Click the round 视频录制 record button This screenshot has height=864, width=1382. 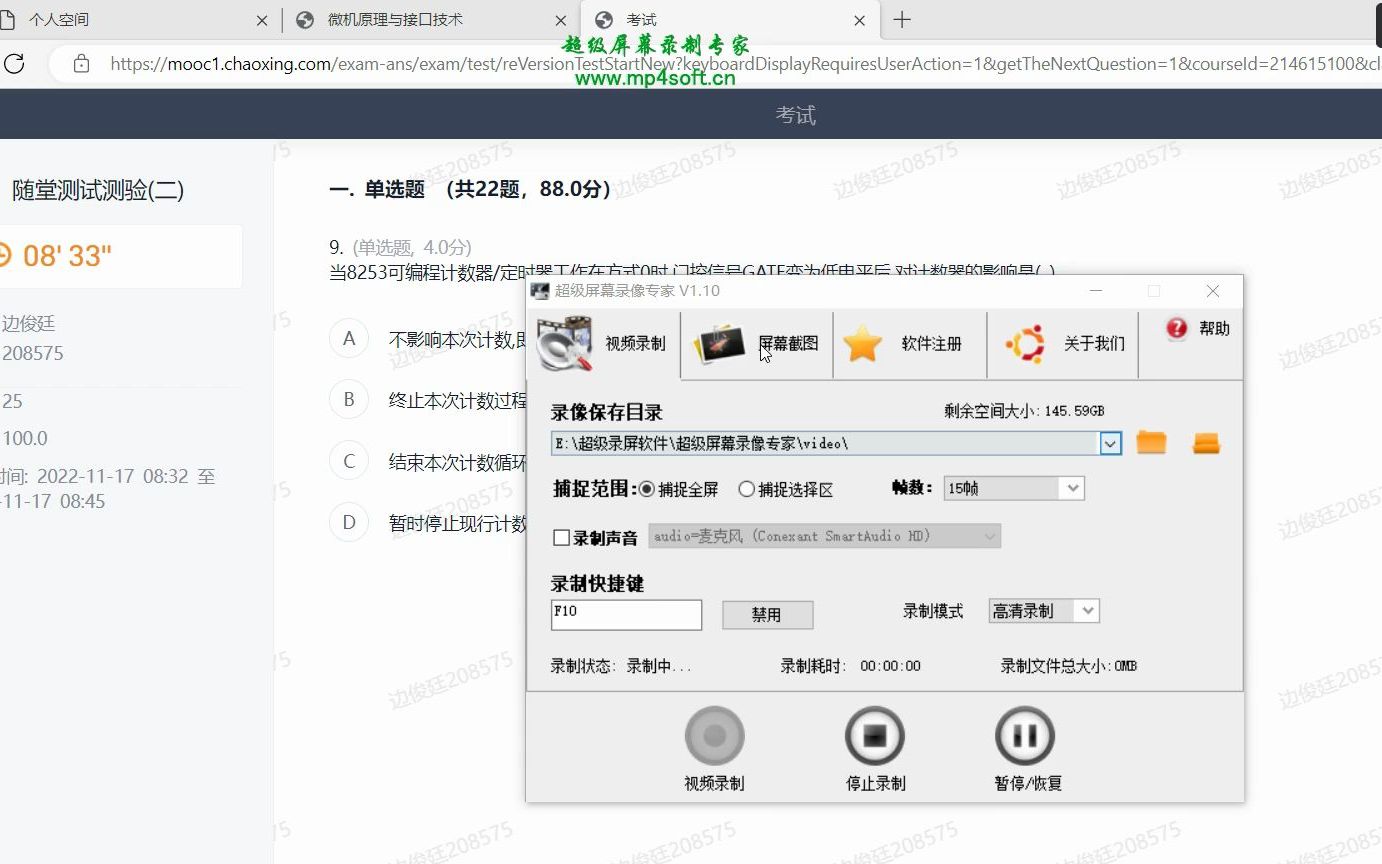[714, 737]
